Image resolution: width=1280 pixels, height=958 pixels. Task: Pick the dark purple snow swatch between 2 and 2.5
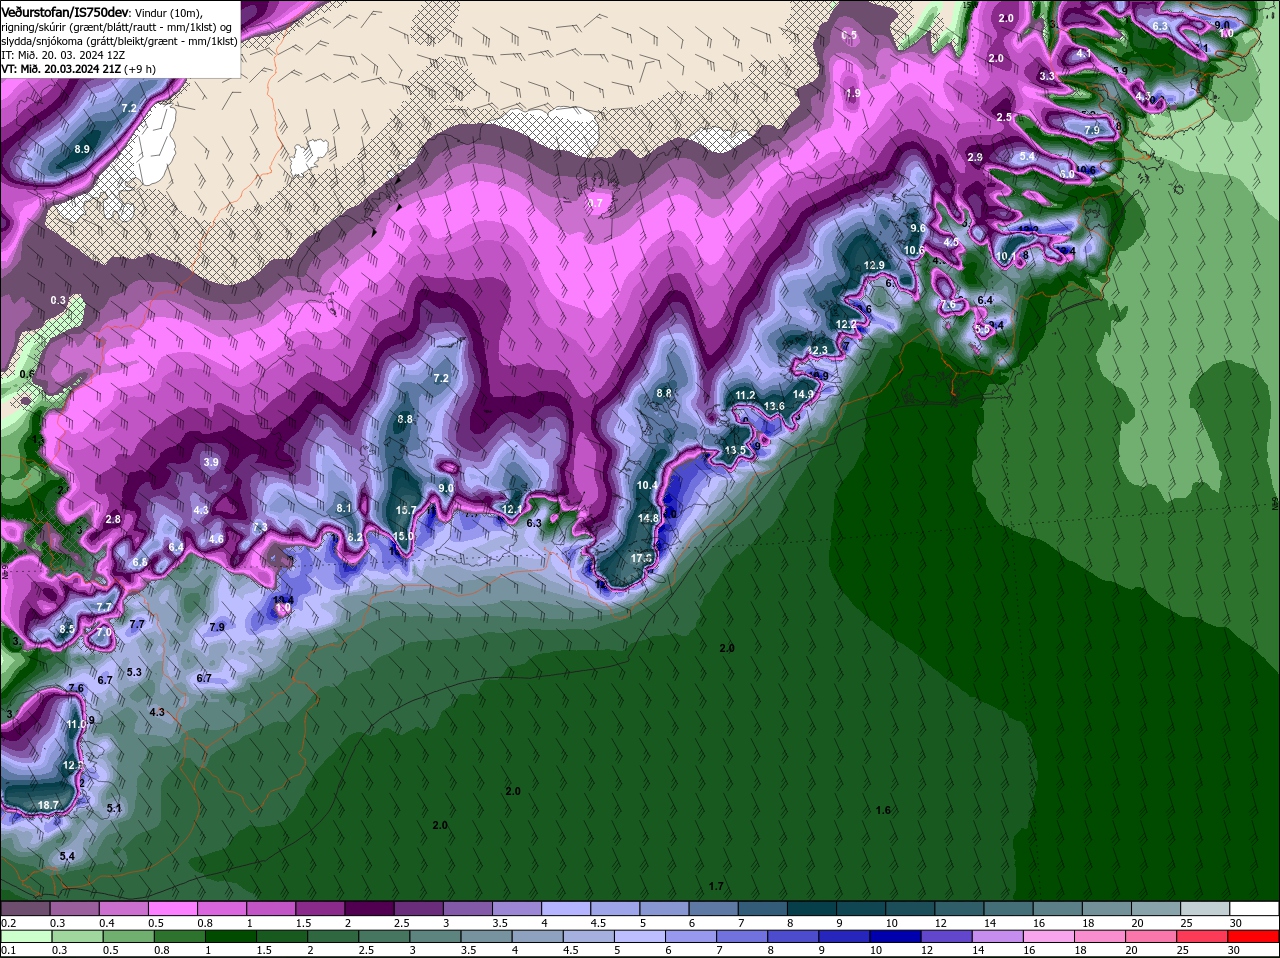[369, 908]
